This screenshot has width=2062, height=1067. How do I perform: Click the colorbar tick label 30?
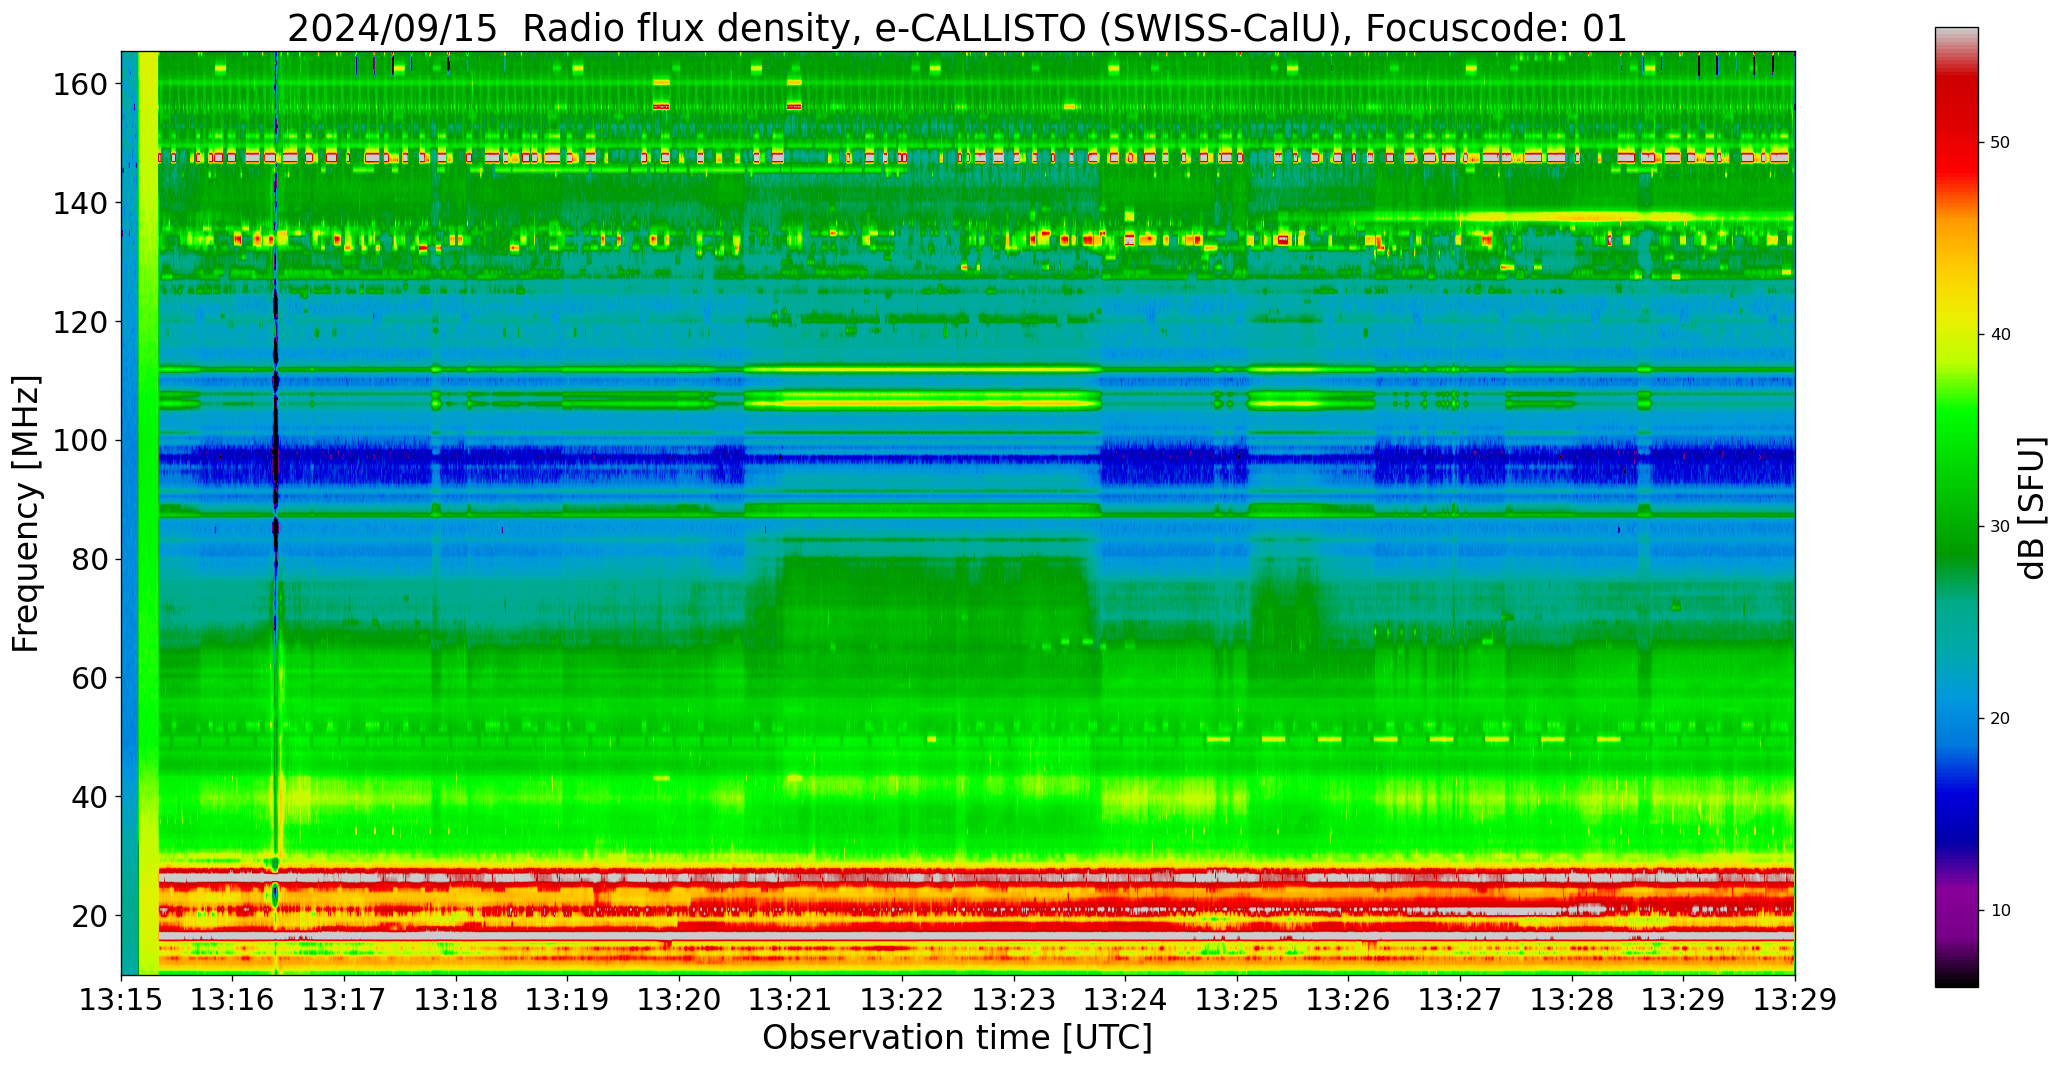pos(1999,527)
